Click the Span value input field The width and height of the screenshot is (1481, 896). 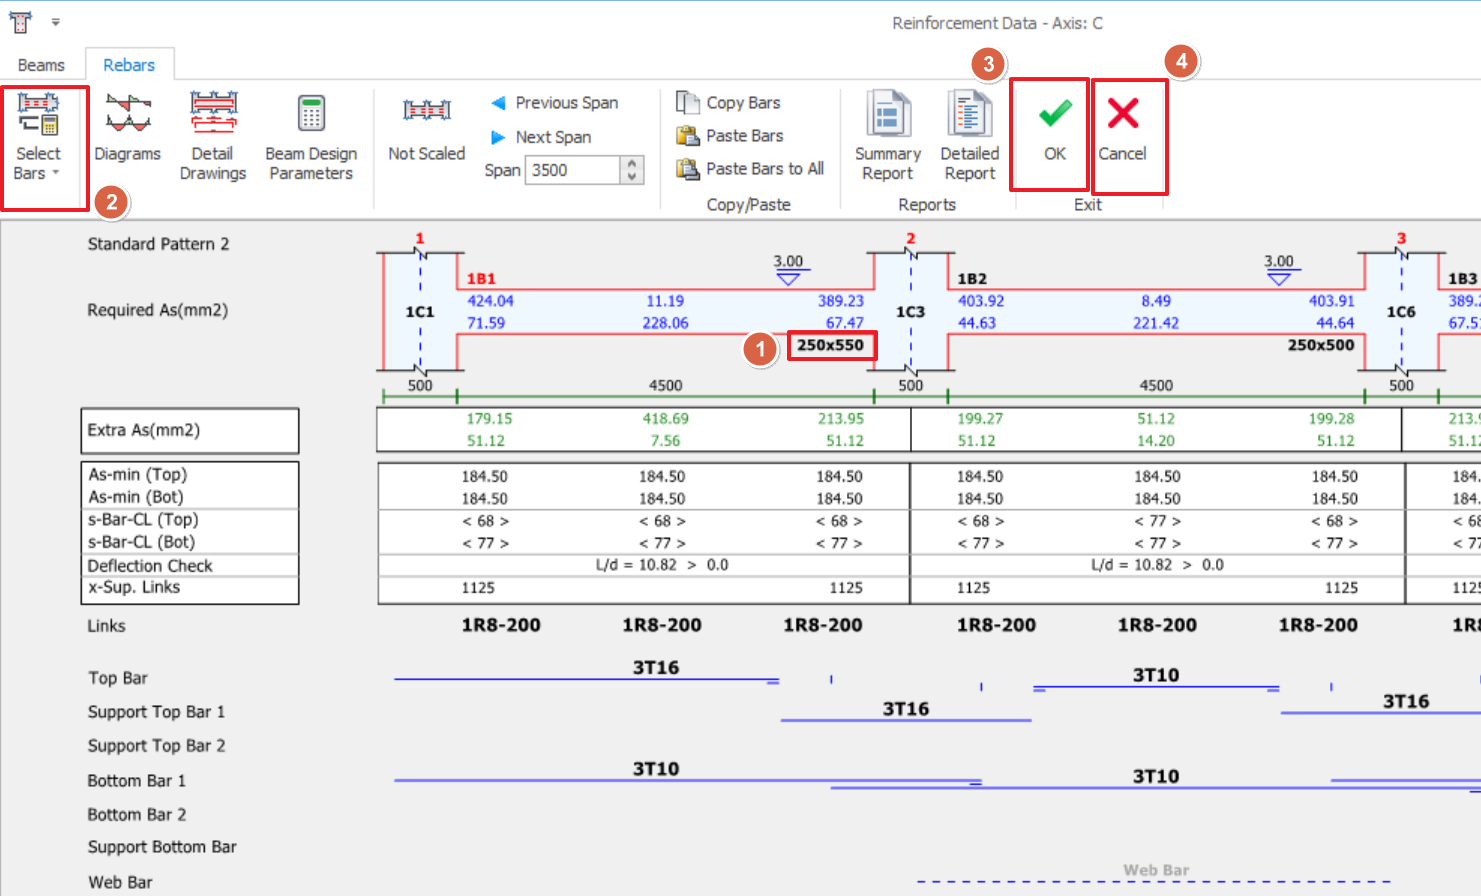(x=573, y=170)
